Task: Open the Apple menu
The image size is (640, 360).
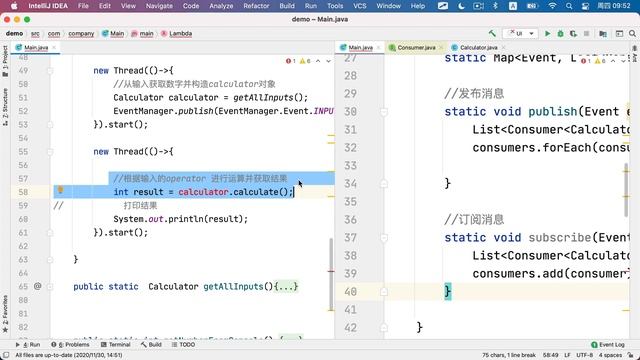Action: coord(14,6)
